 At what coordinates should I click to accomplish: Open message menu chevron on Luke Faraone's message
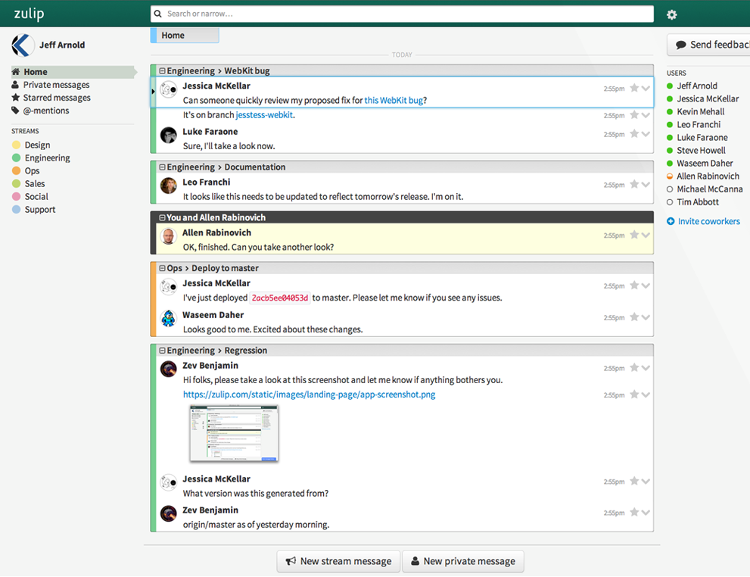[646, 133]
